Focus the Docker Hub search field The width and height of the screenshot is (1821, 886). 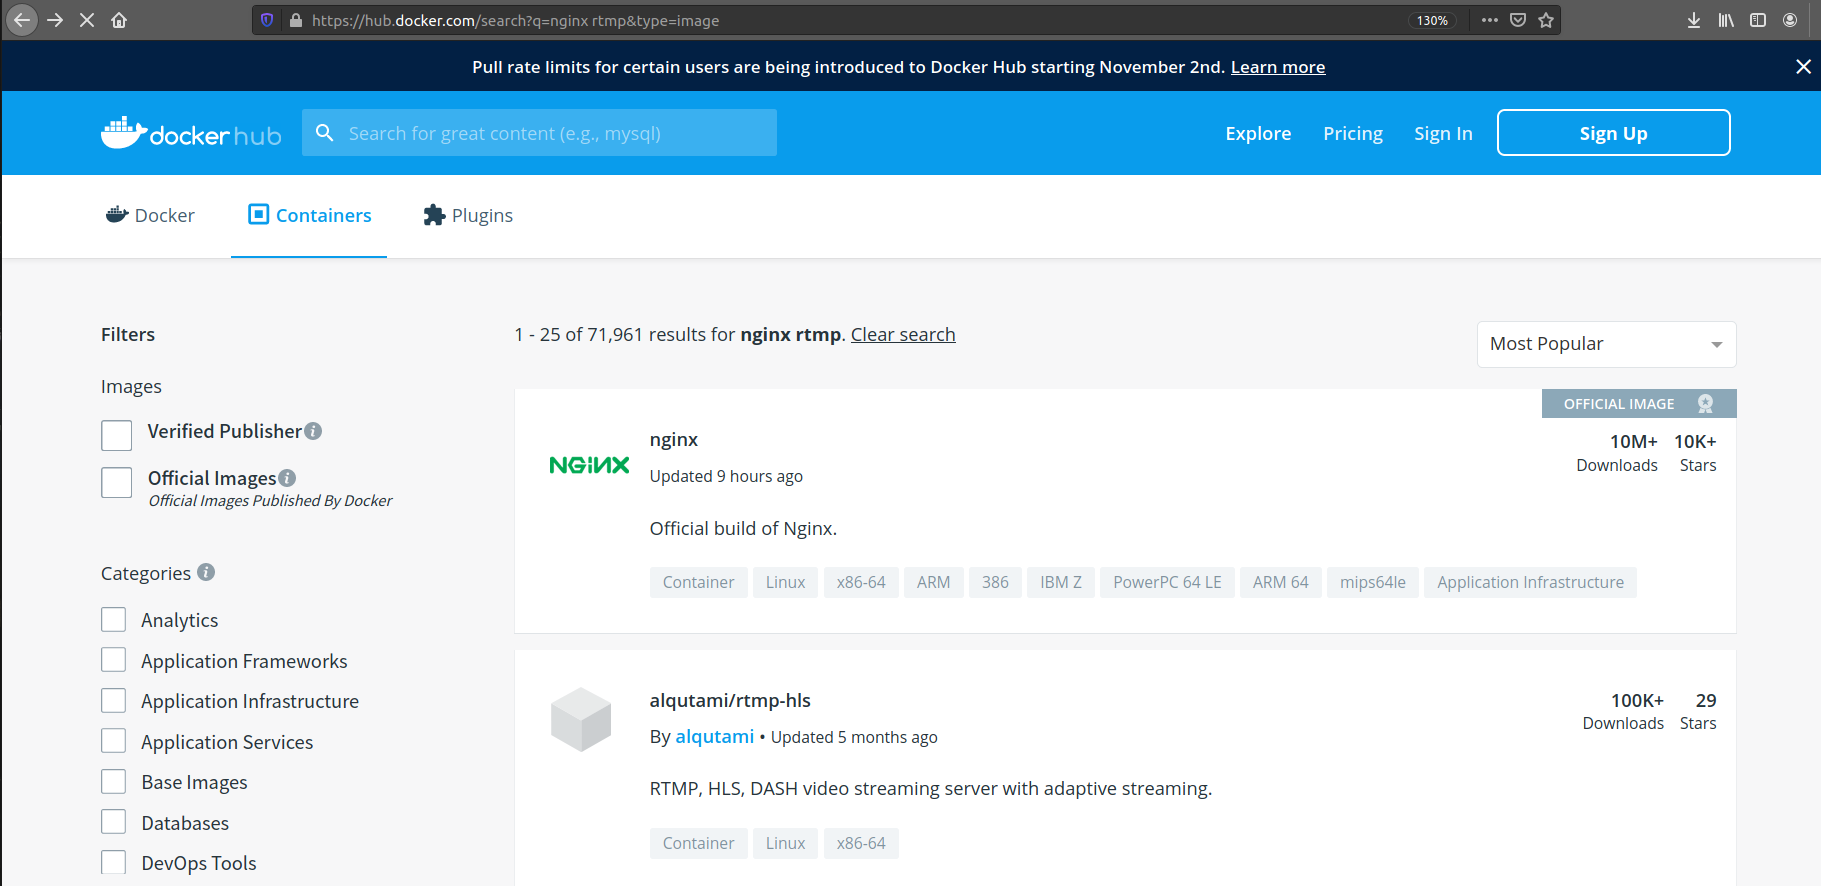pos(539,132)
